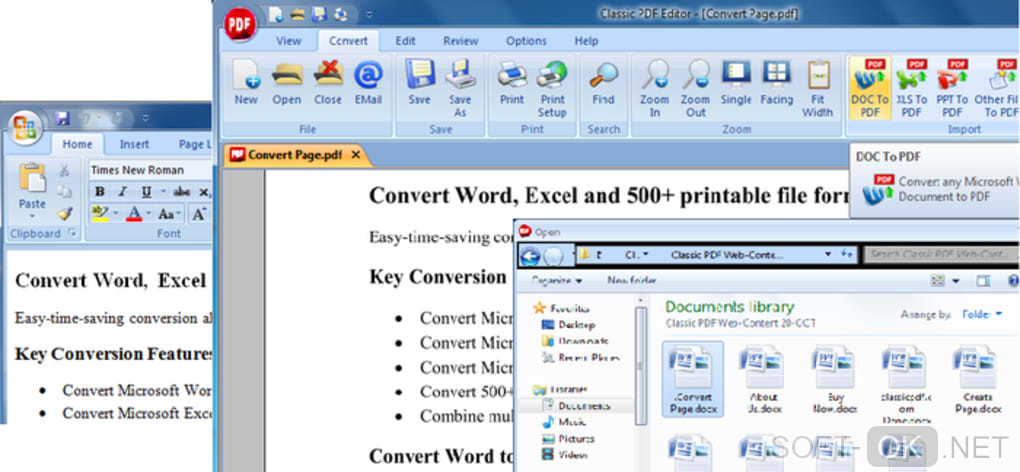1020x472 pixels.
Task: Click the EMail icon in File group
Action: point(368,82)
